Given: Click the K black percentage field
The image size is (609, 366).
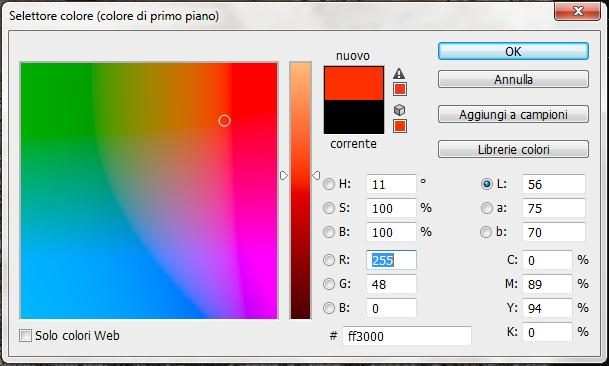Looking at the screenshot, I should click(x=547, y=332).
